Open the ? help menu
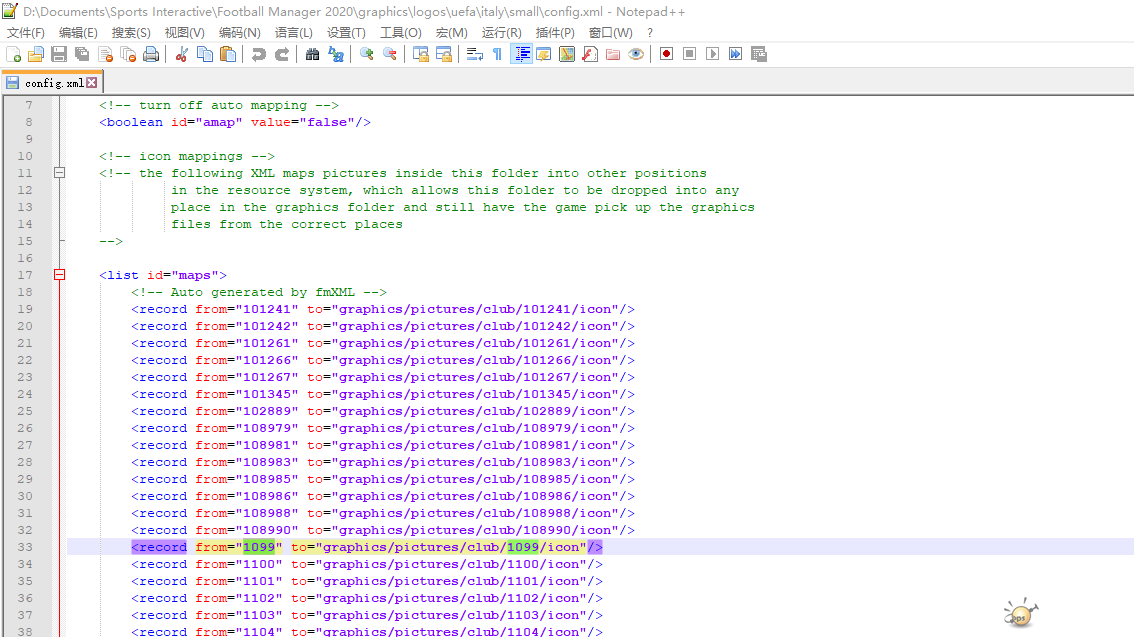The image size is (1134, 637). click(x=649, y=33)
